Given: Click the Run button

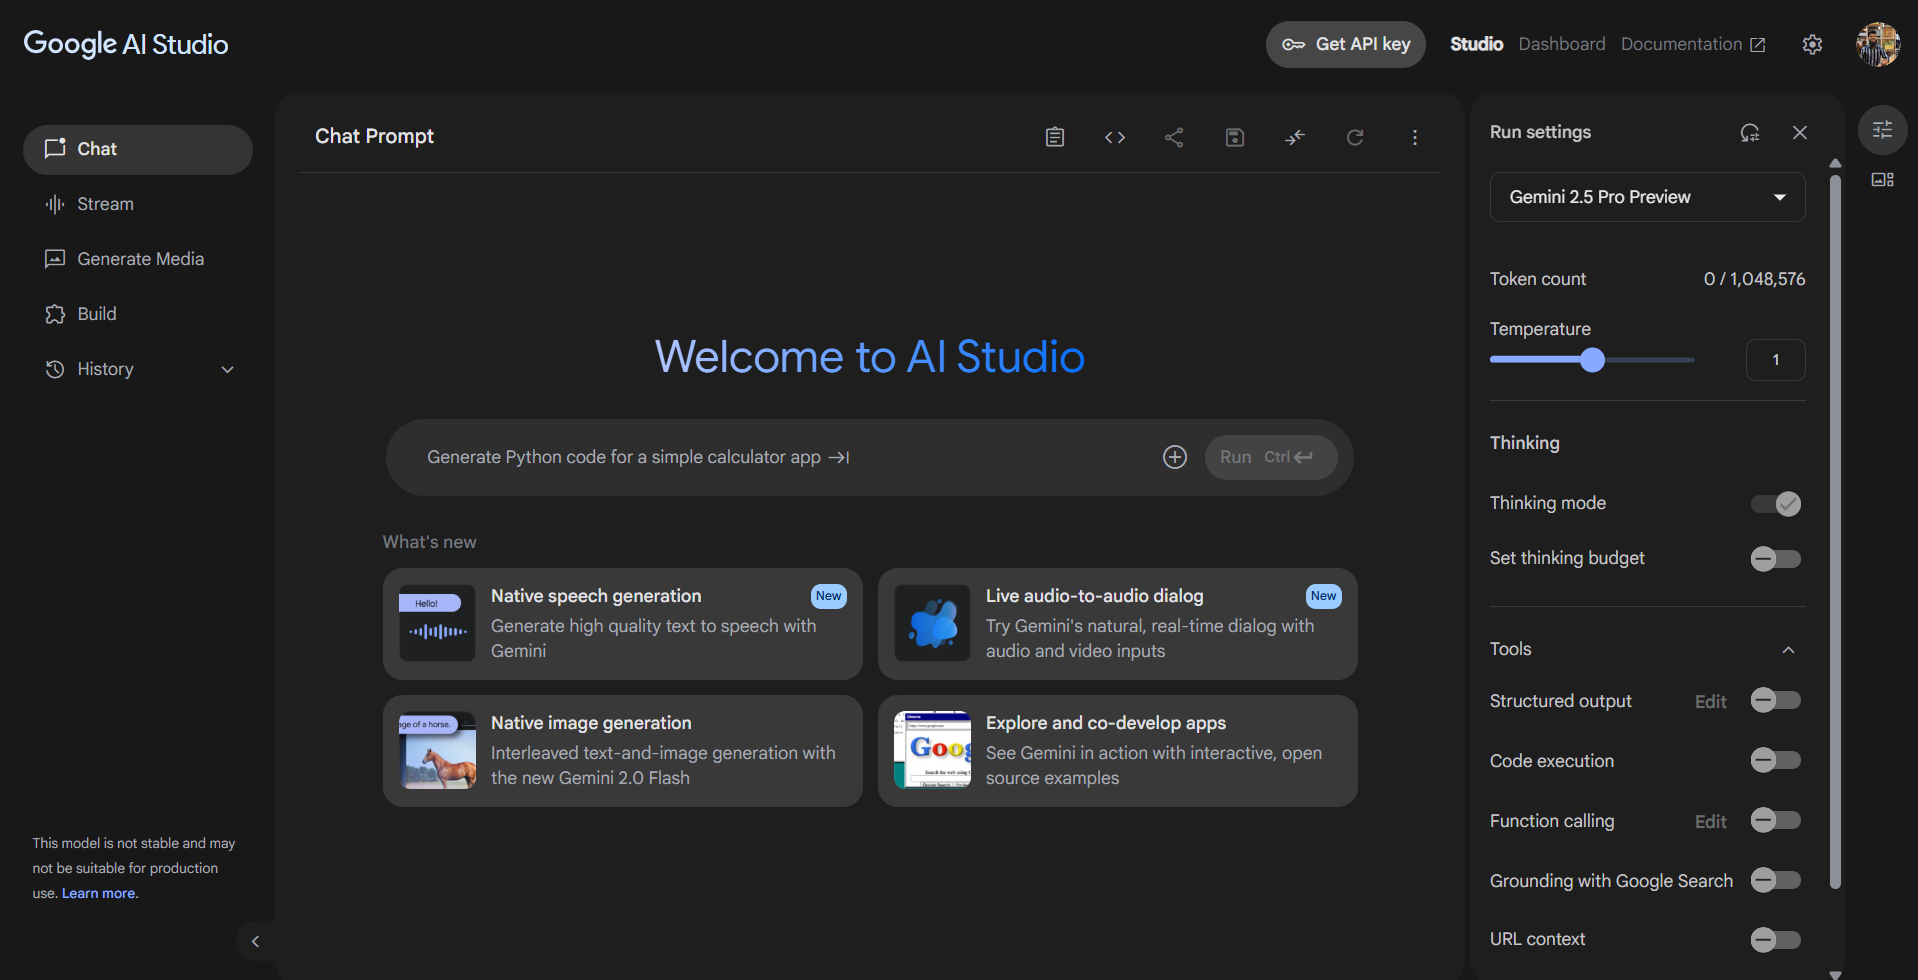Looking at the screenshot, I should [1270, 457].
